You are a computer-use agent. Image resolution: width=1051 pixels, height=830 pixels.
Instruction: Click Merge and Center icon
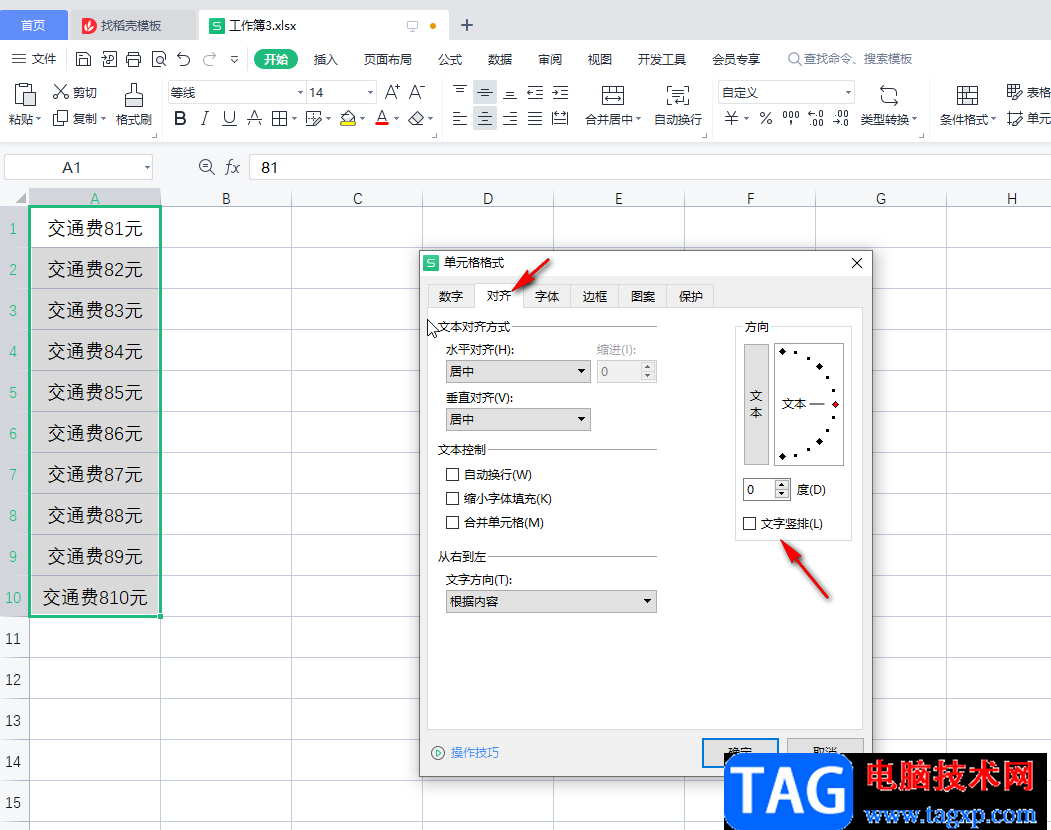coord(613,95)
